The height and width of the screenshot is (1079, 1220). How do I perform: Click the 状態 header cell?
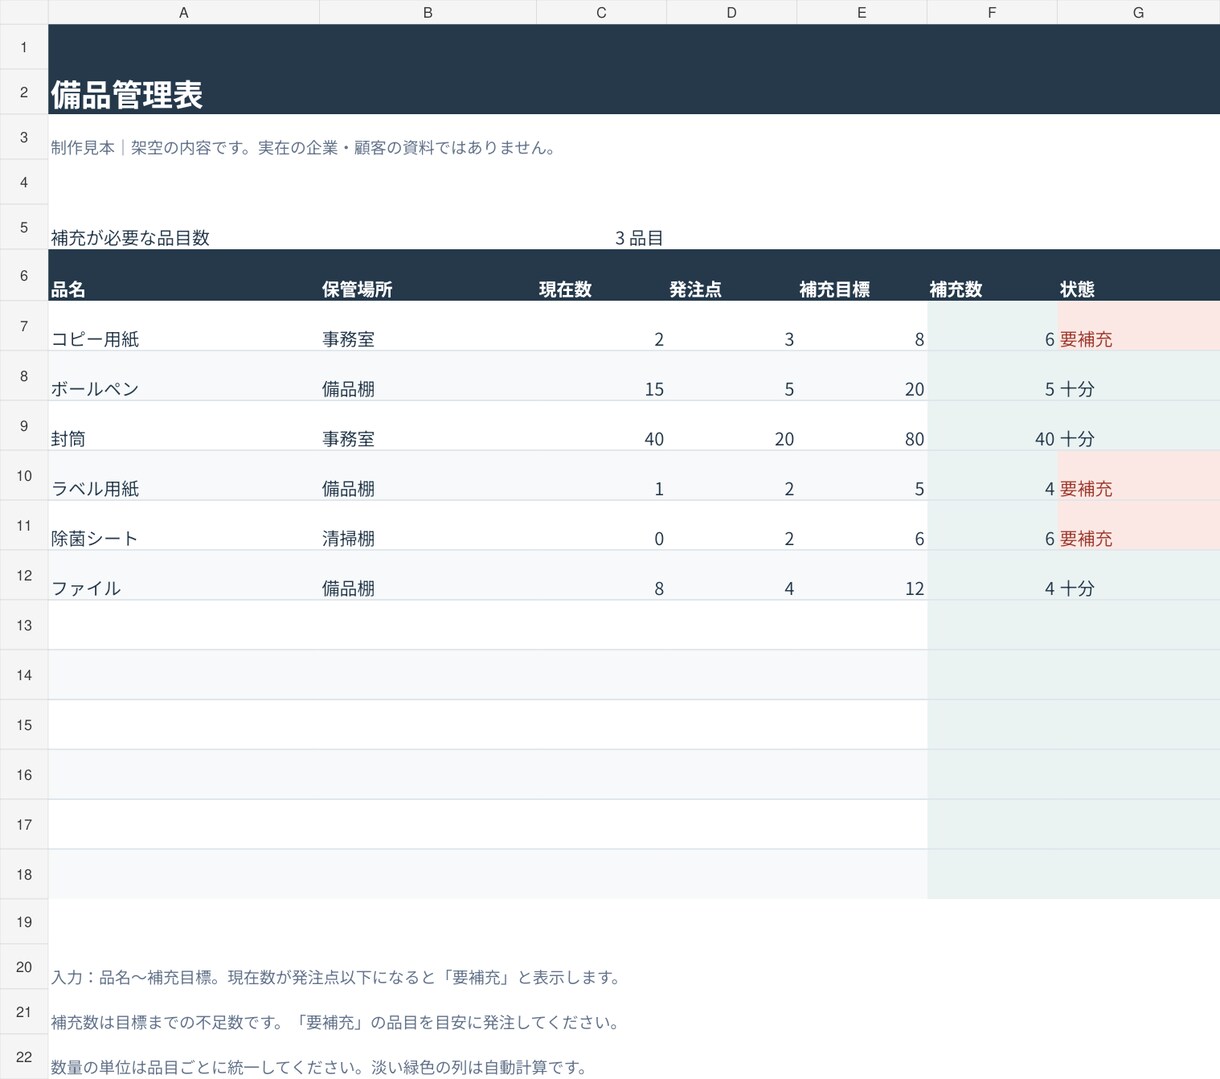(1138, 276)
